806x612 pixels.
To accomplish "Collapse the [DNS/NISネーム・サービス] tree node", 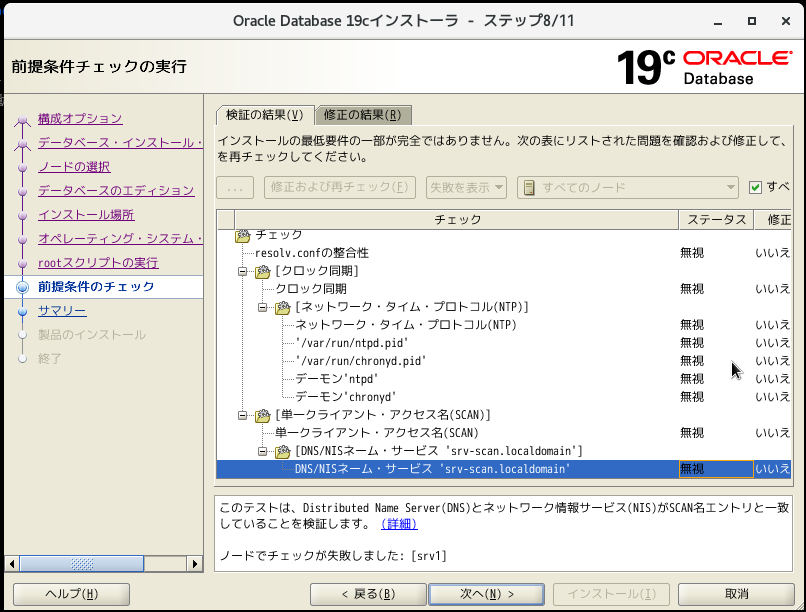I will (263, 451).
